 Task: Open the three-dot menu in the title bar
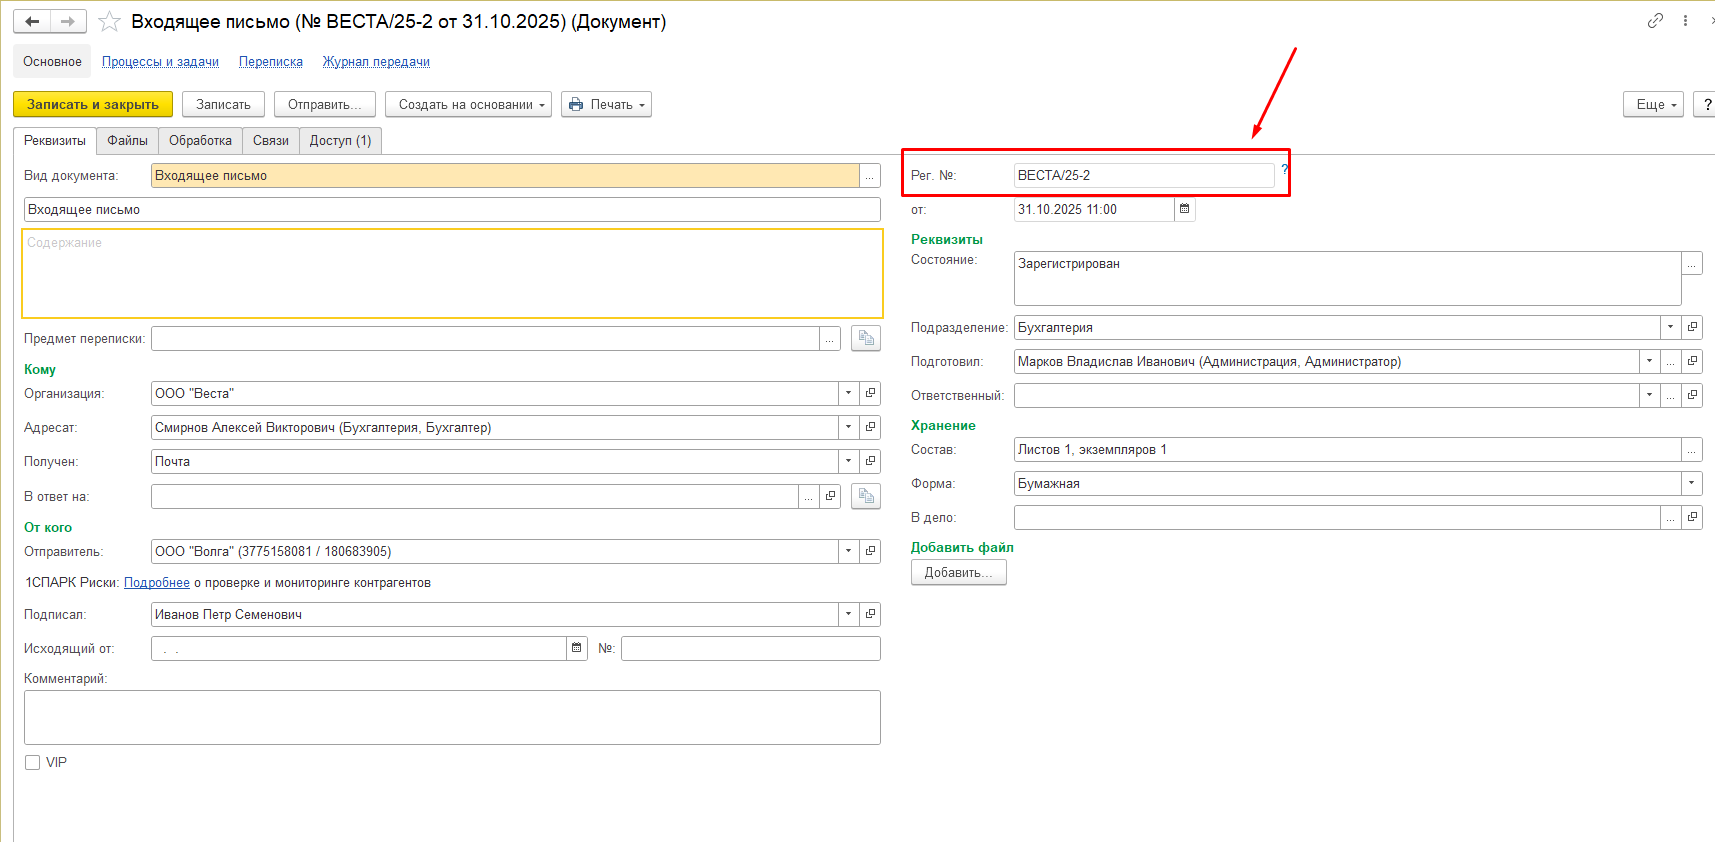click(x=1685, y=20)
